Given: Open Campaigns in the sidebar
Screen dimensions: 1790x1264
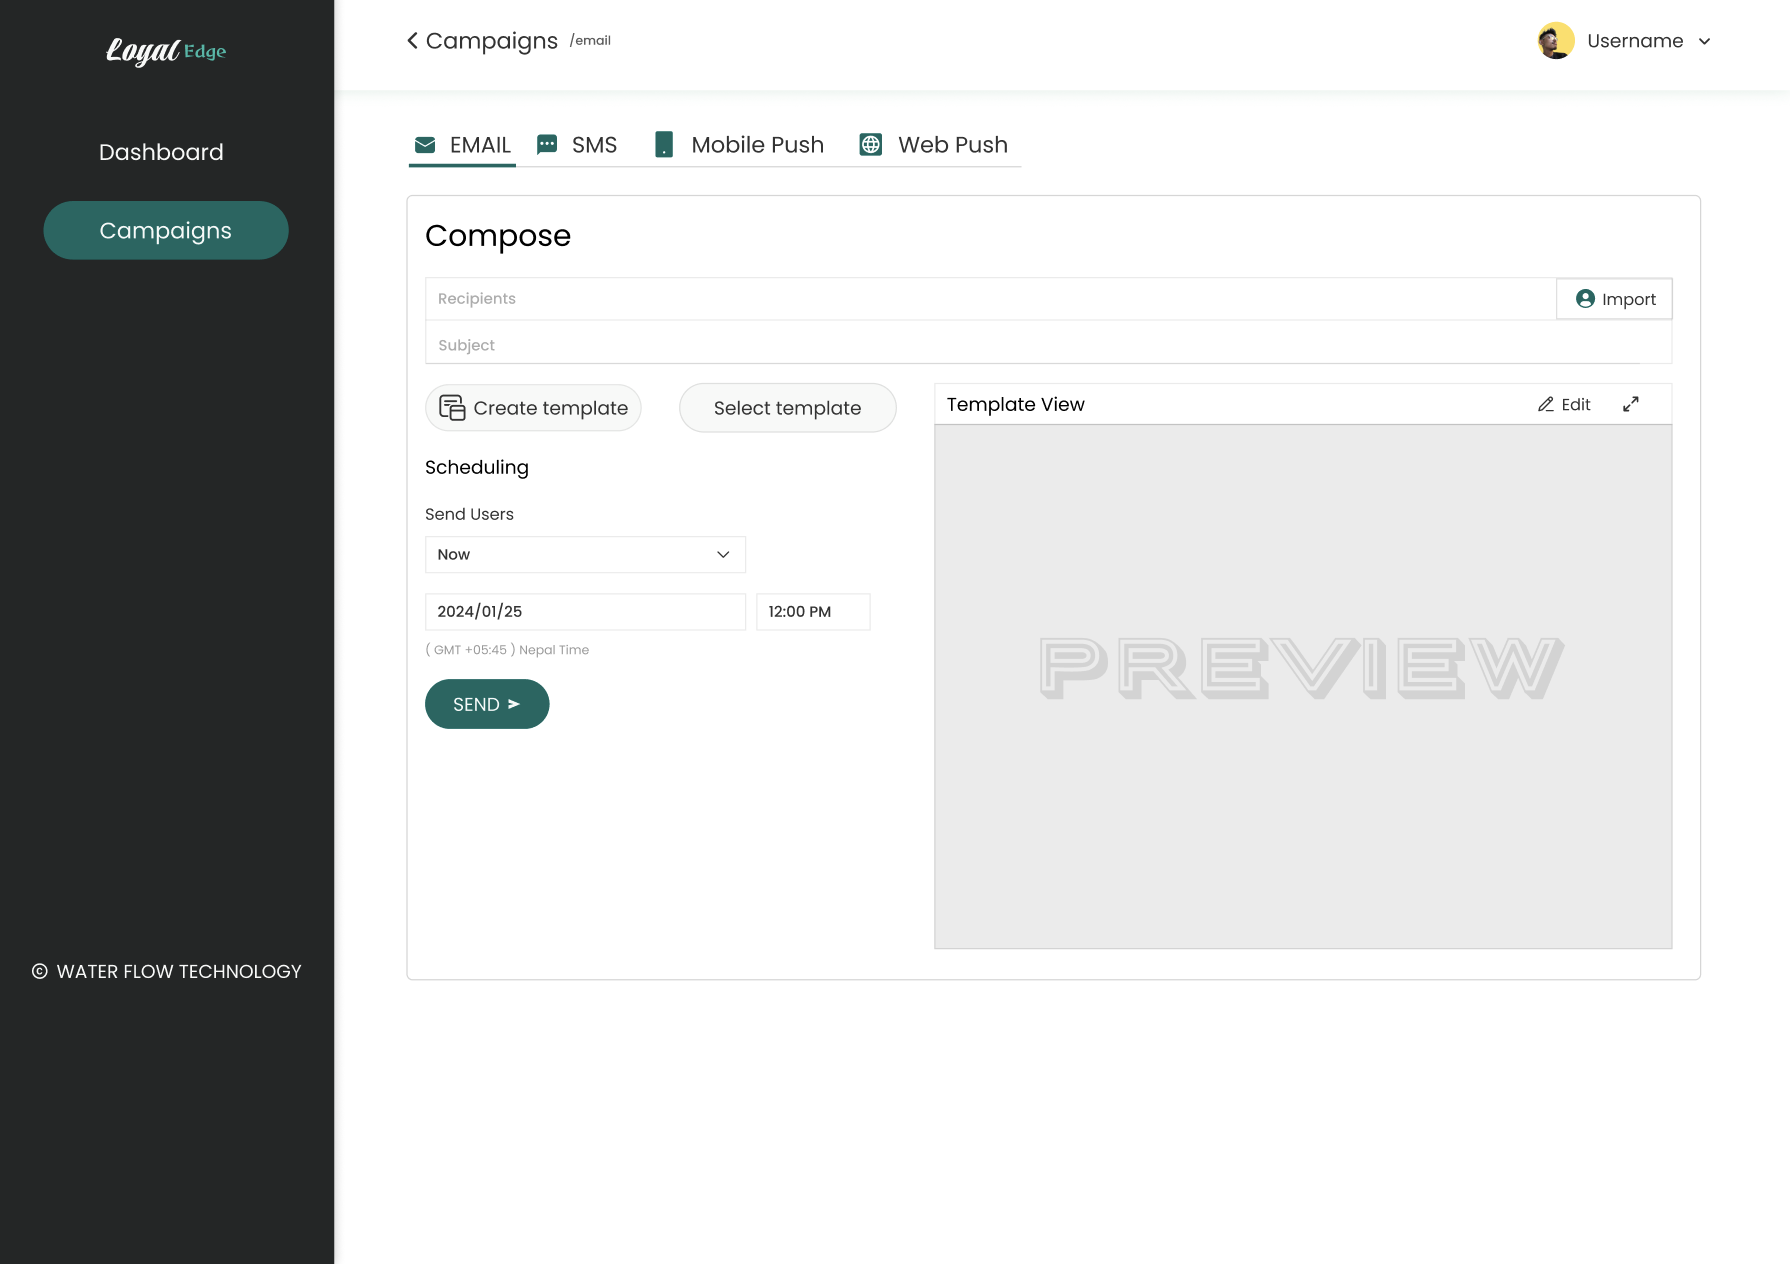Looking at the screenshot, I should pos(166,230).
